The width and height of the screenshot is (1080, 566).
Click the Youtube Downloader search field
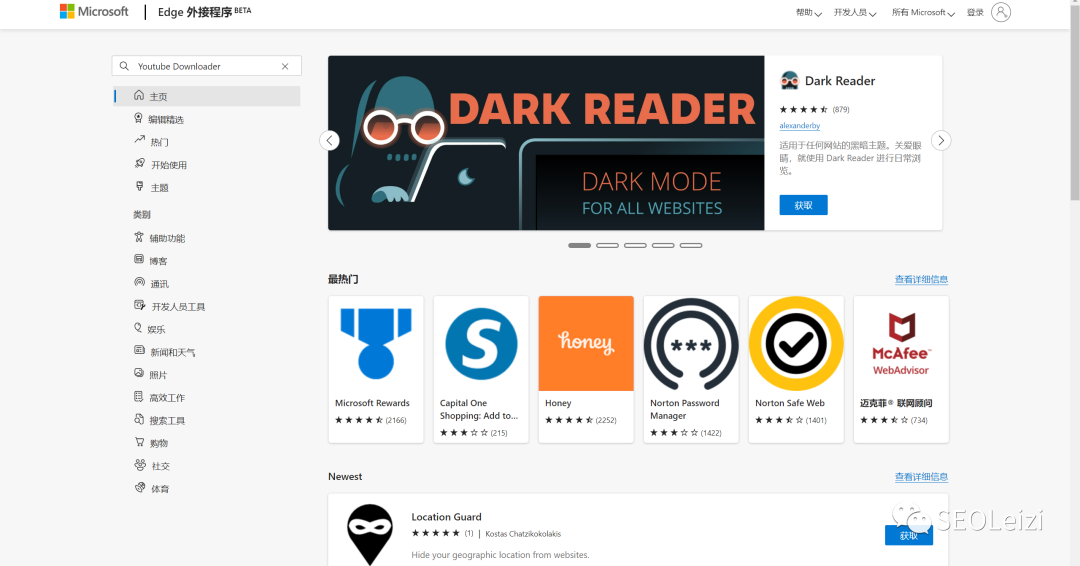pos(207,66)
